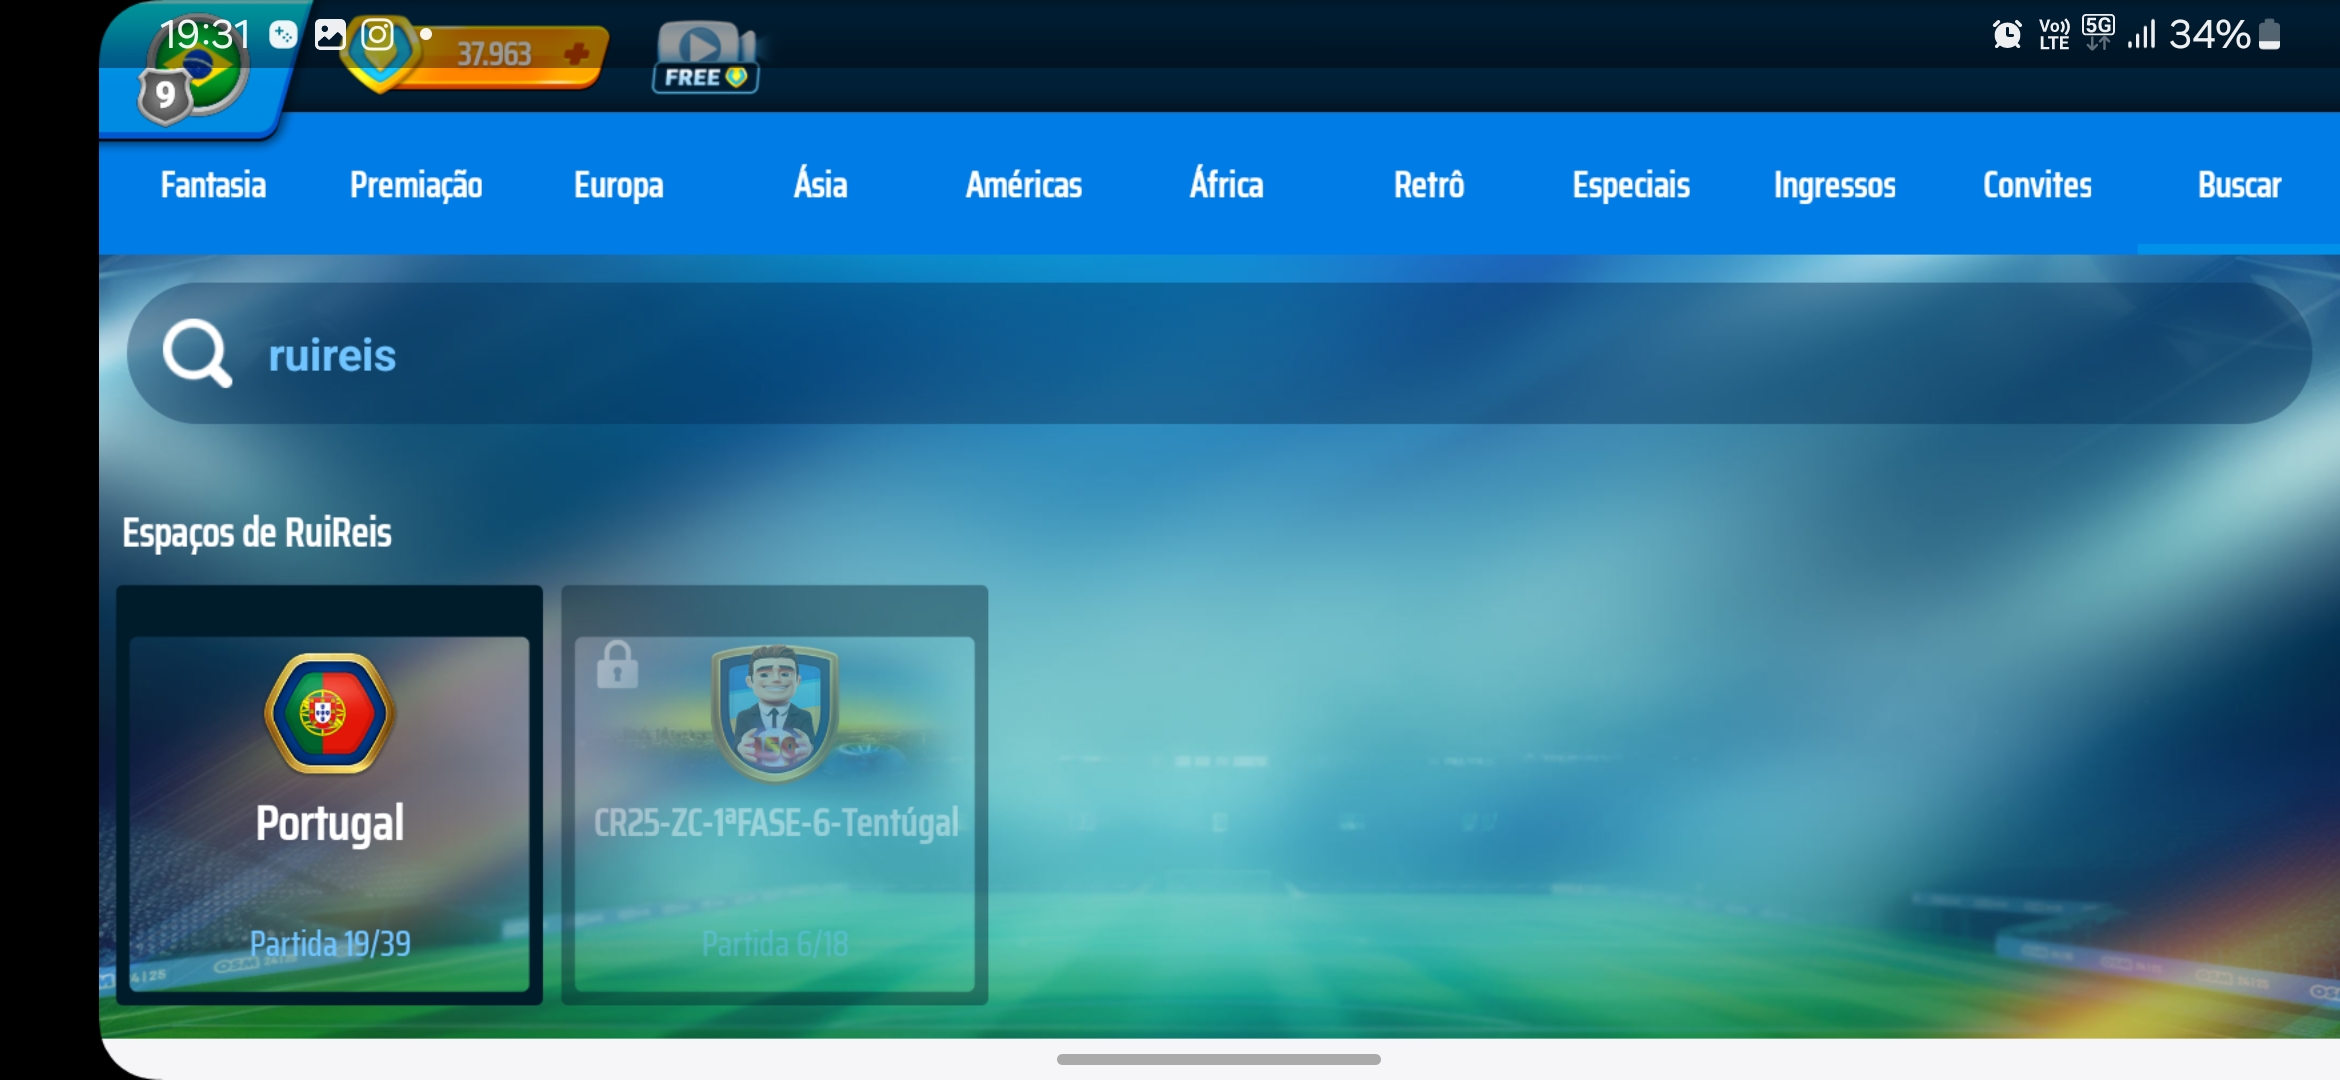This screenshot has width=2340, height=1080.
Task: Click the magnifying glass search icon
Action: [197, 353]
